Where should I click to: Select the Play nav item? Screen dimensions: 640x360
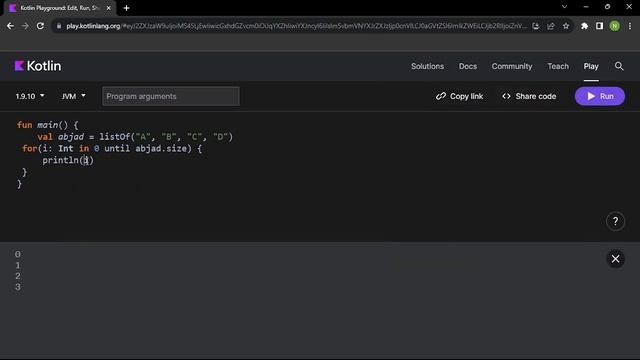point(591,66)
